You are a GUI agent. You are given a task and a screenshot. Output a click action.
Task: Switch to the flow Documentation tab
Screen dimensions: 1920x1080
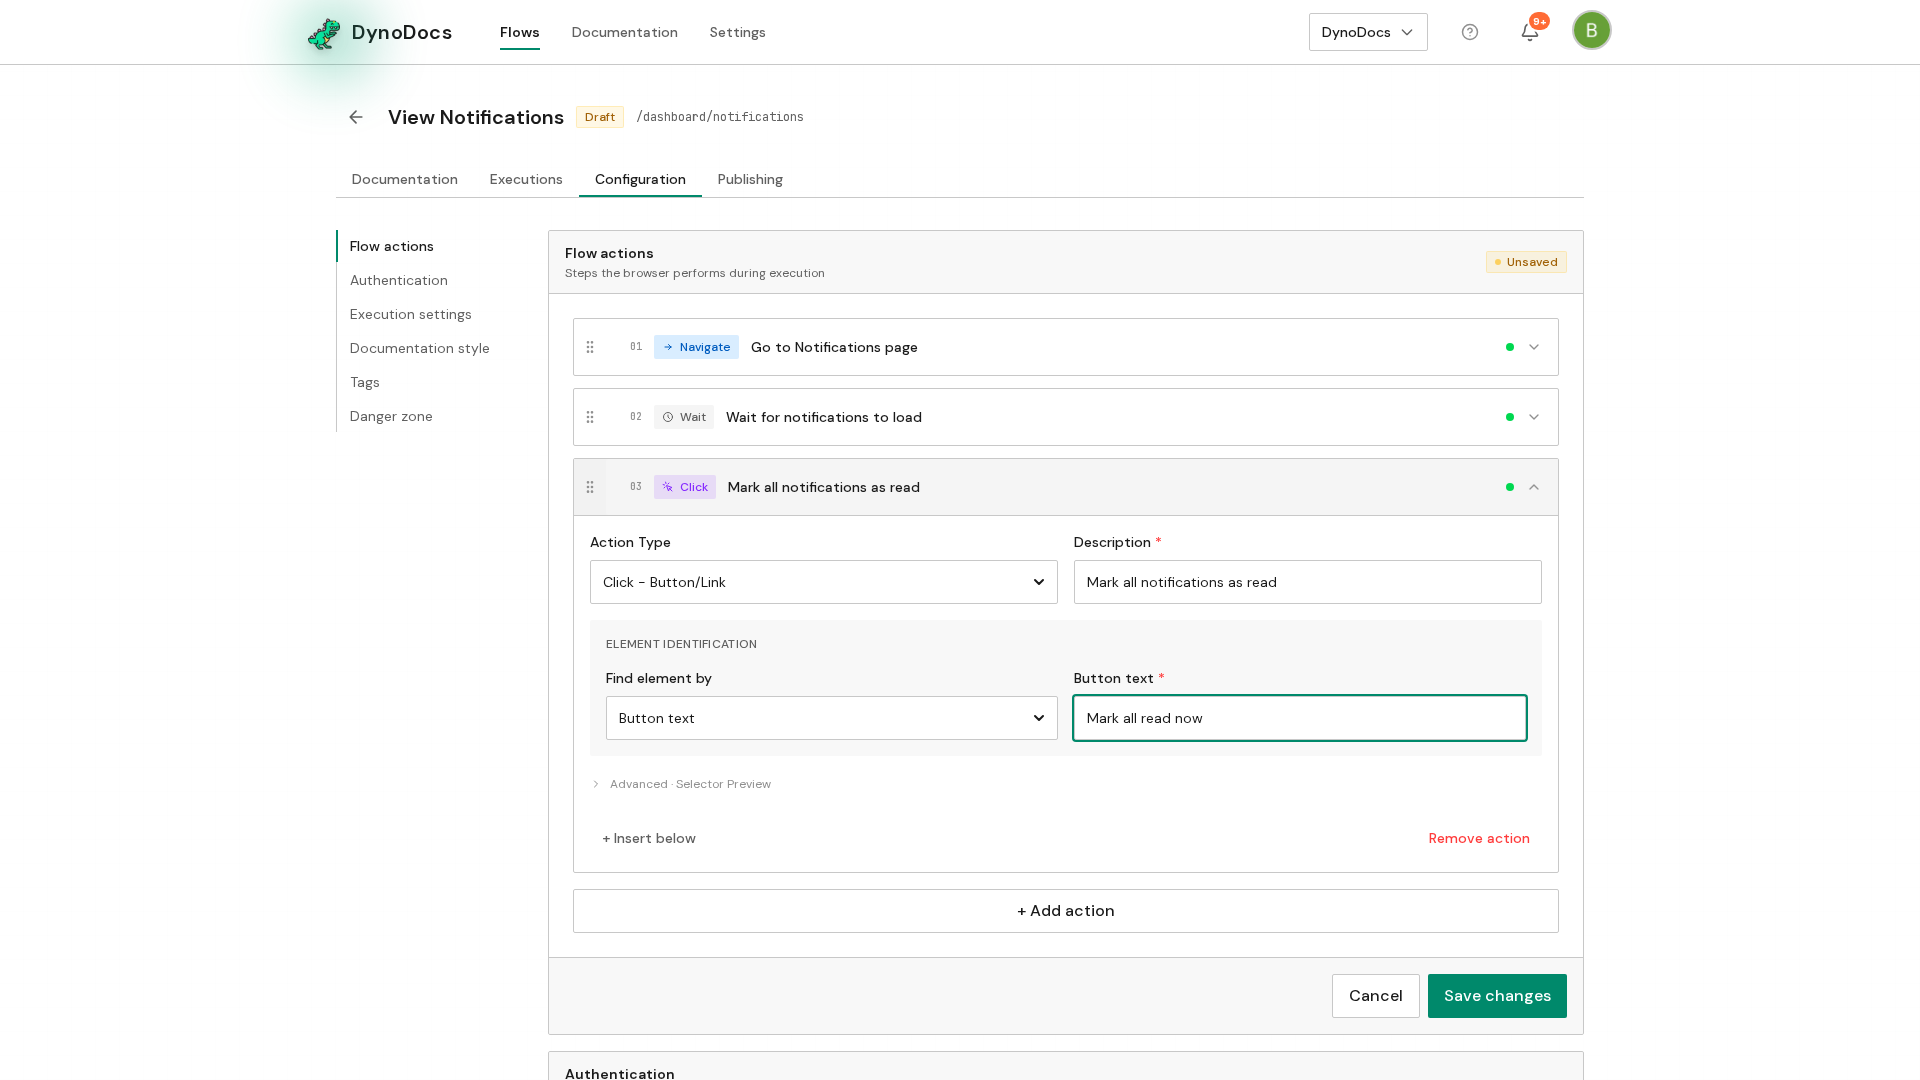(x=405, y=179)
